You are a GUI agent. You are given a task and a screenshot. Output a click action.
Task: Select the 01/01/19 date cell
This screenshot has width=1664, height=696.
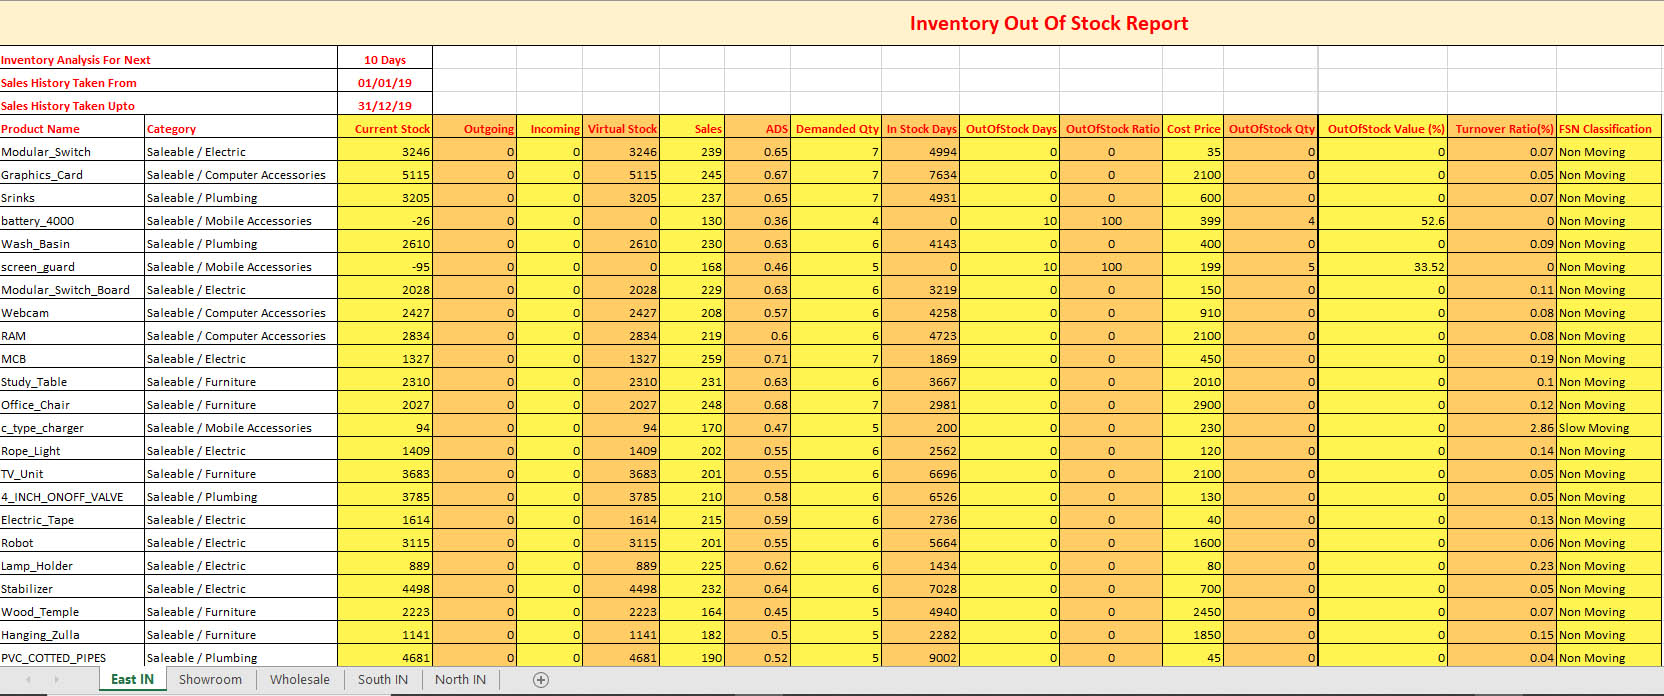point(385,81)
